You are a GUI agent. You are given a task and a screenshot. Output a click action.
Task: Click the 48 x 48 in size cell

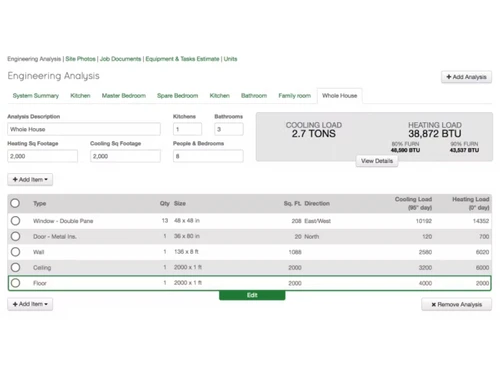coord(187,221)
